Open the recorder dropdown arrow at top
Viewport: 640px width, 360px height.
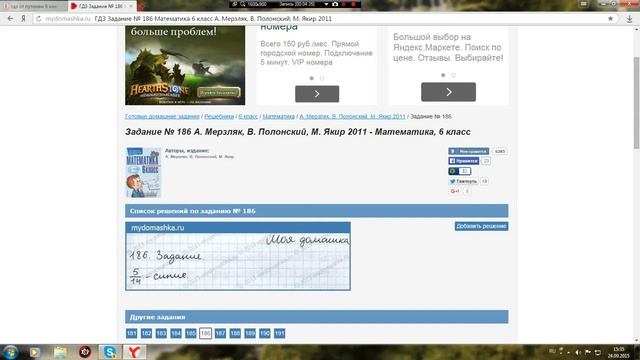[x=326, y=4]
